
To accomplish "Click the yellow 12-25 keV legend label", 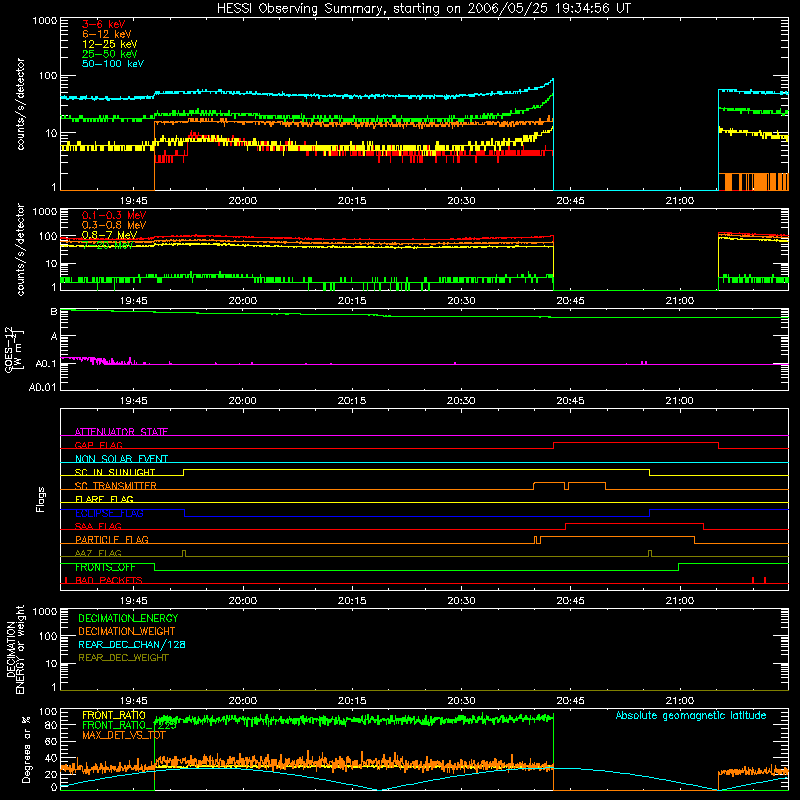I will [x=109, y=44].
